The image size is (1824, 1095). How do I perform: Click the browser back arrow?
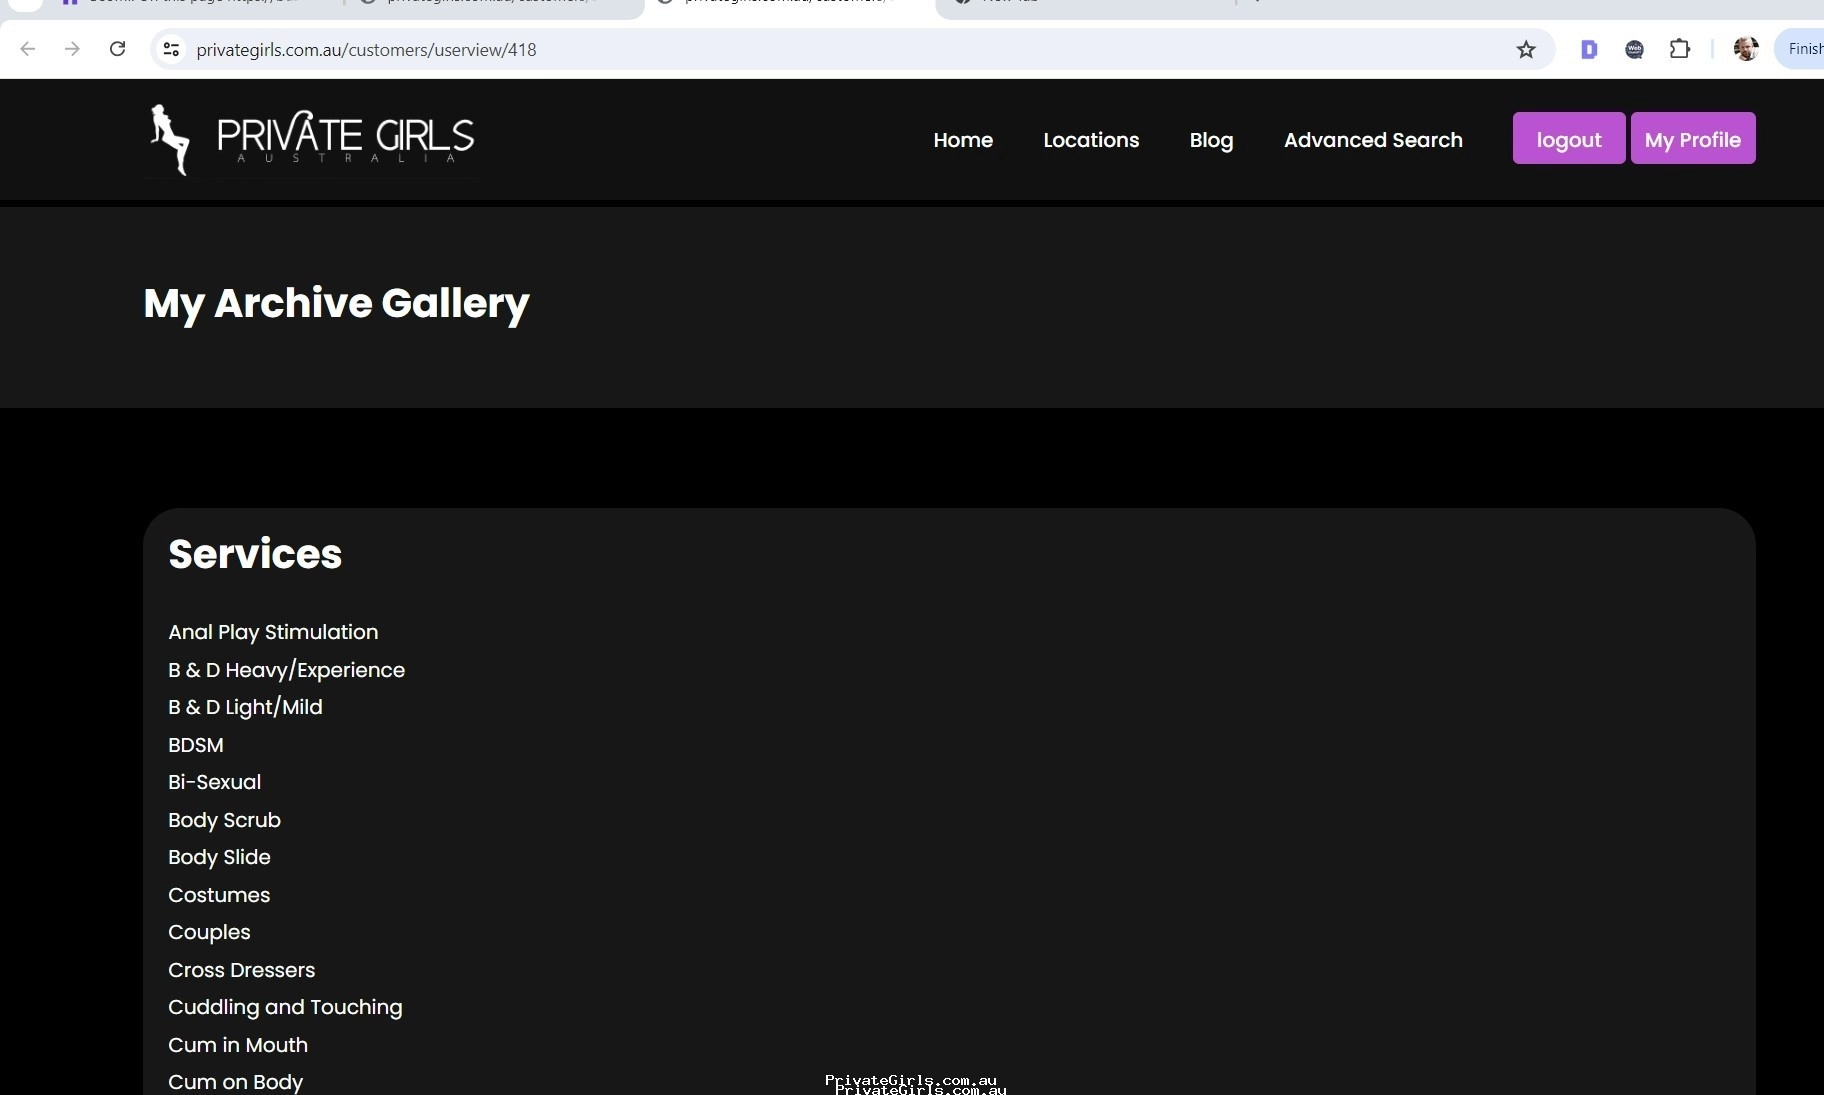coord(28,49)
